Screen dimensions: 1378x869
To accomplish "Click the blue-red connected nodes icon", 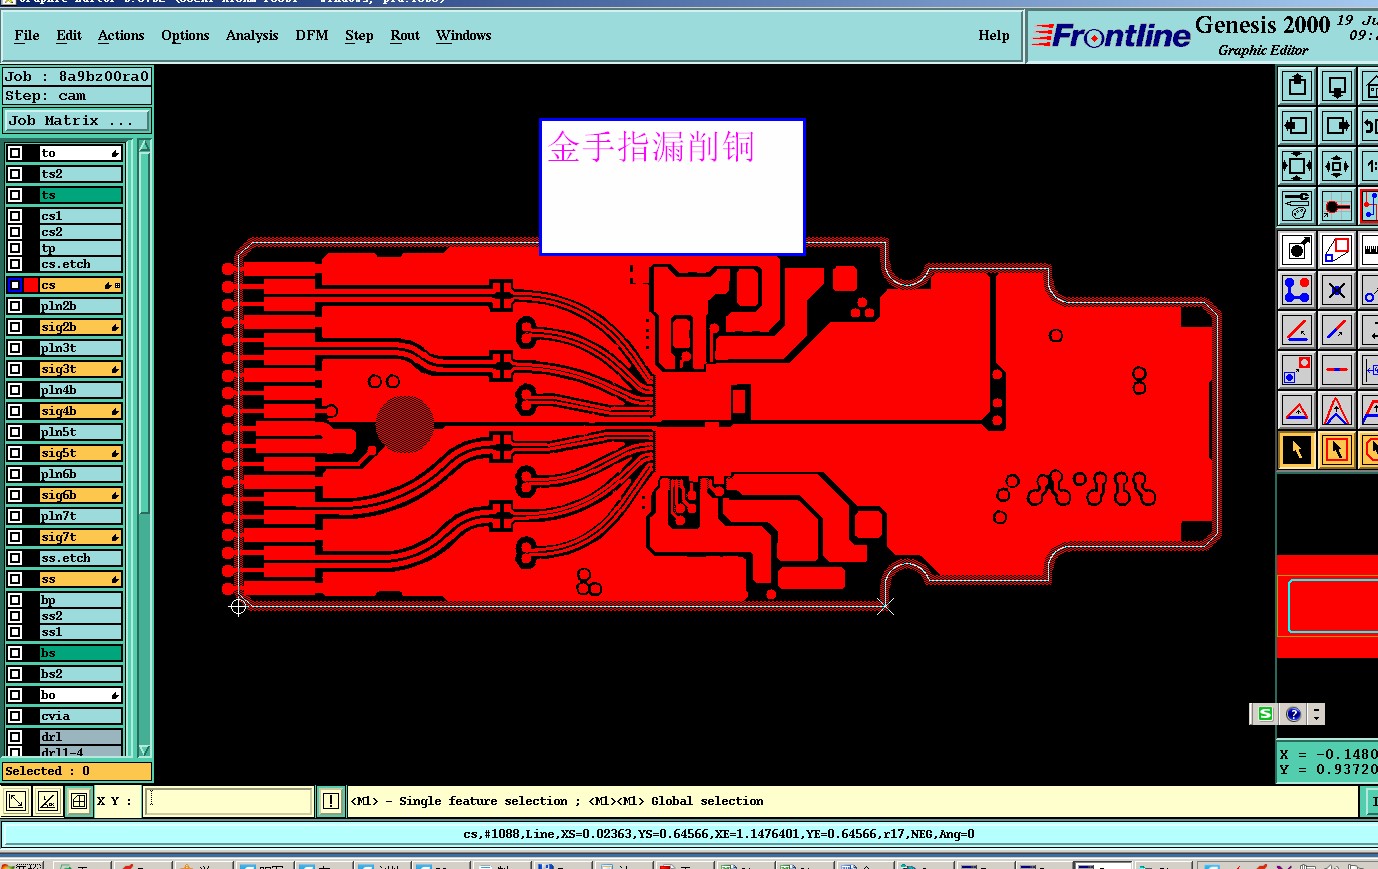I will [x=1297, y=290].
